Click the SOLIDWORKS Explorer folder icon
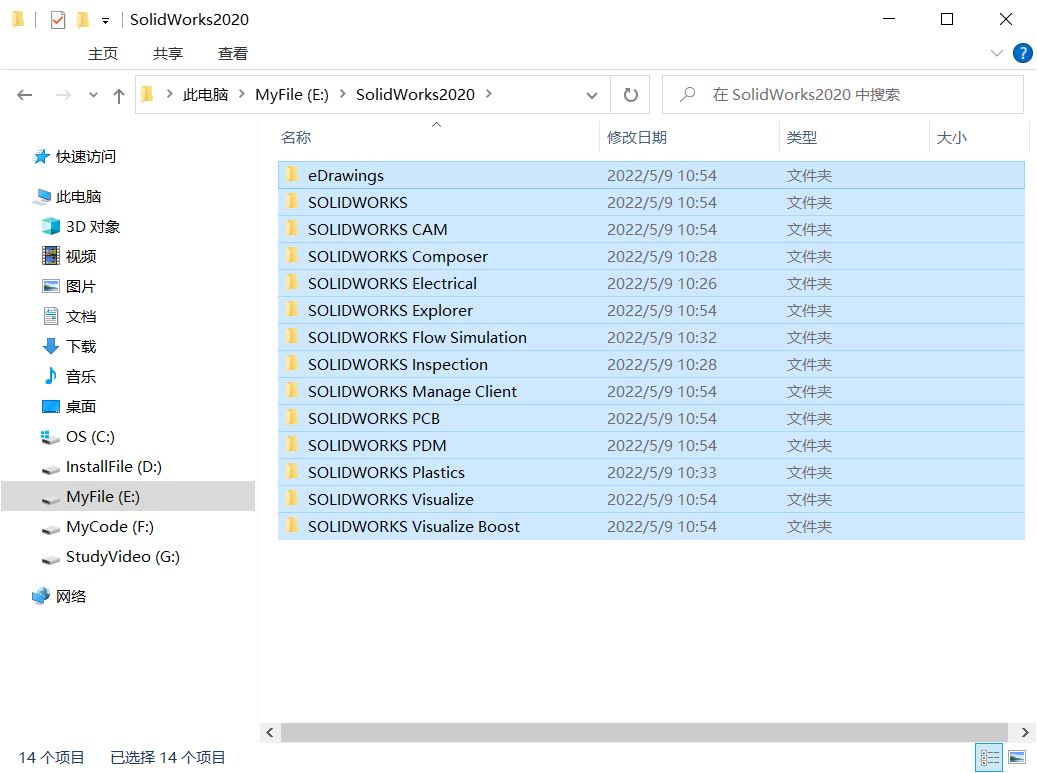Viewport: 1037px width, 773px height. pos(292,309)
